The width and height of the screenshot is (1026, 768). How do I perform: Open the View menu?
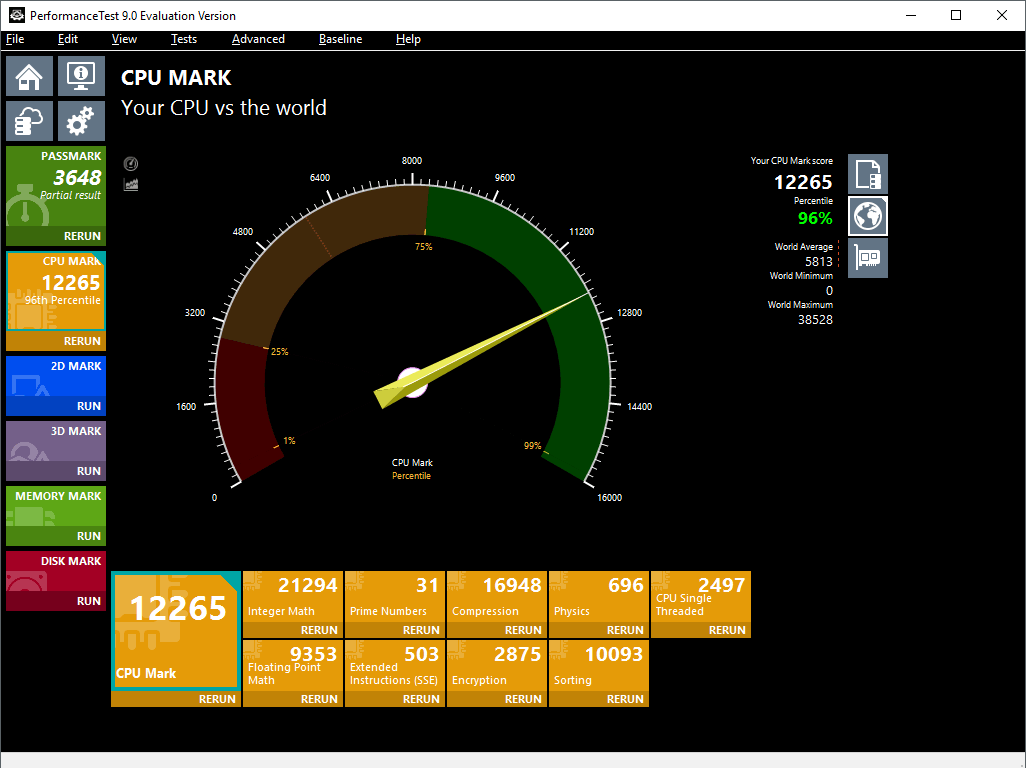click(124, 39)
